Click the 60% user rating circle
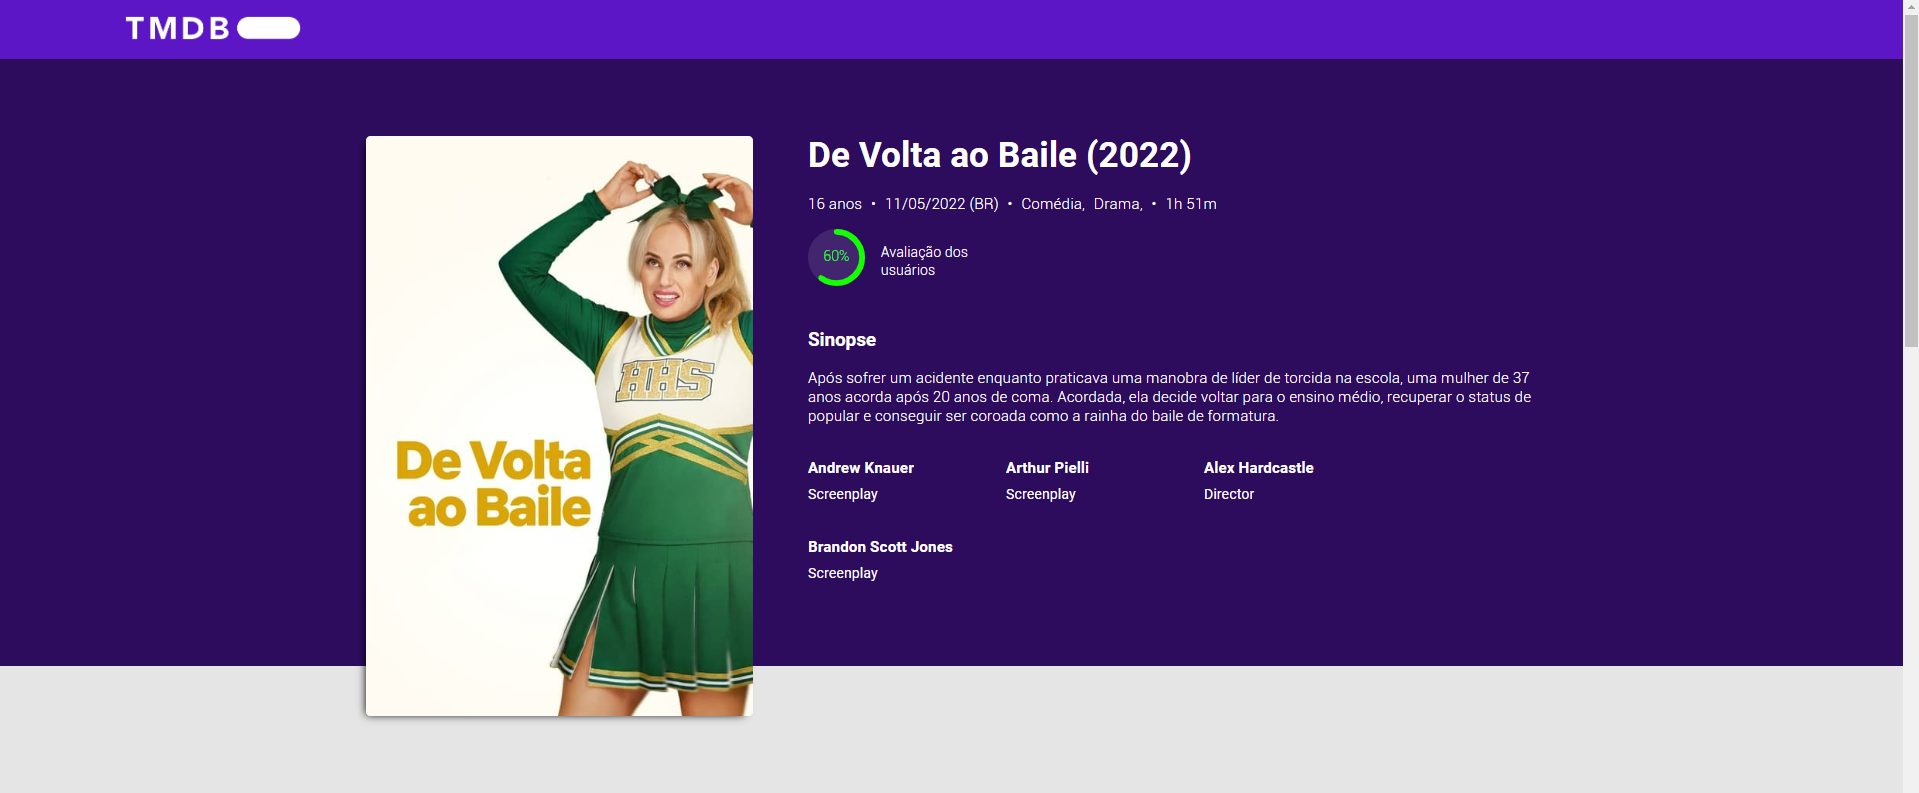 (x=836, y=257)
